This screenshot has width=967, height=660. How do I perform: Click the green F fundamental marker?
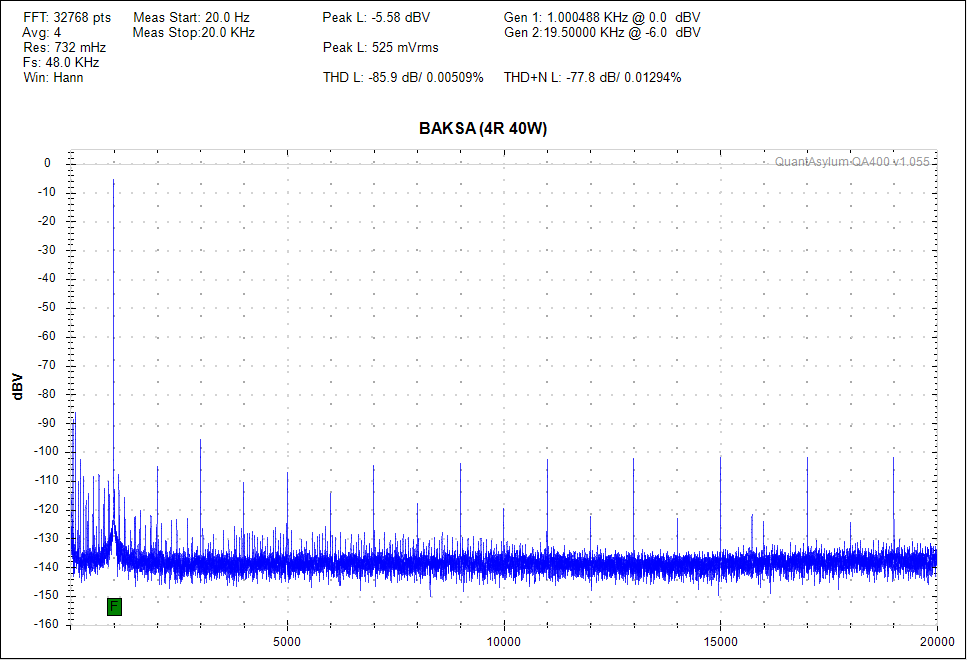tap(114, 607)
